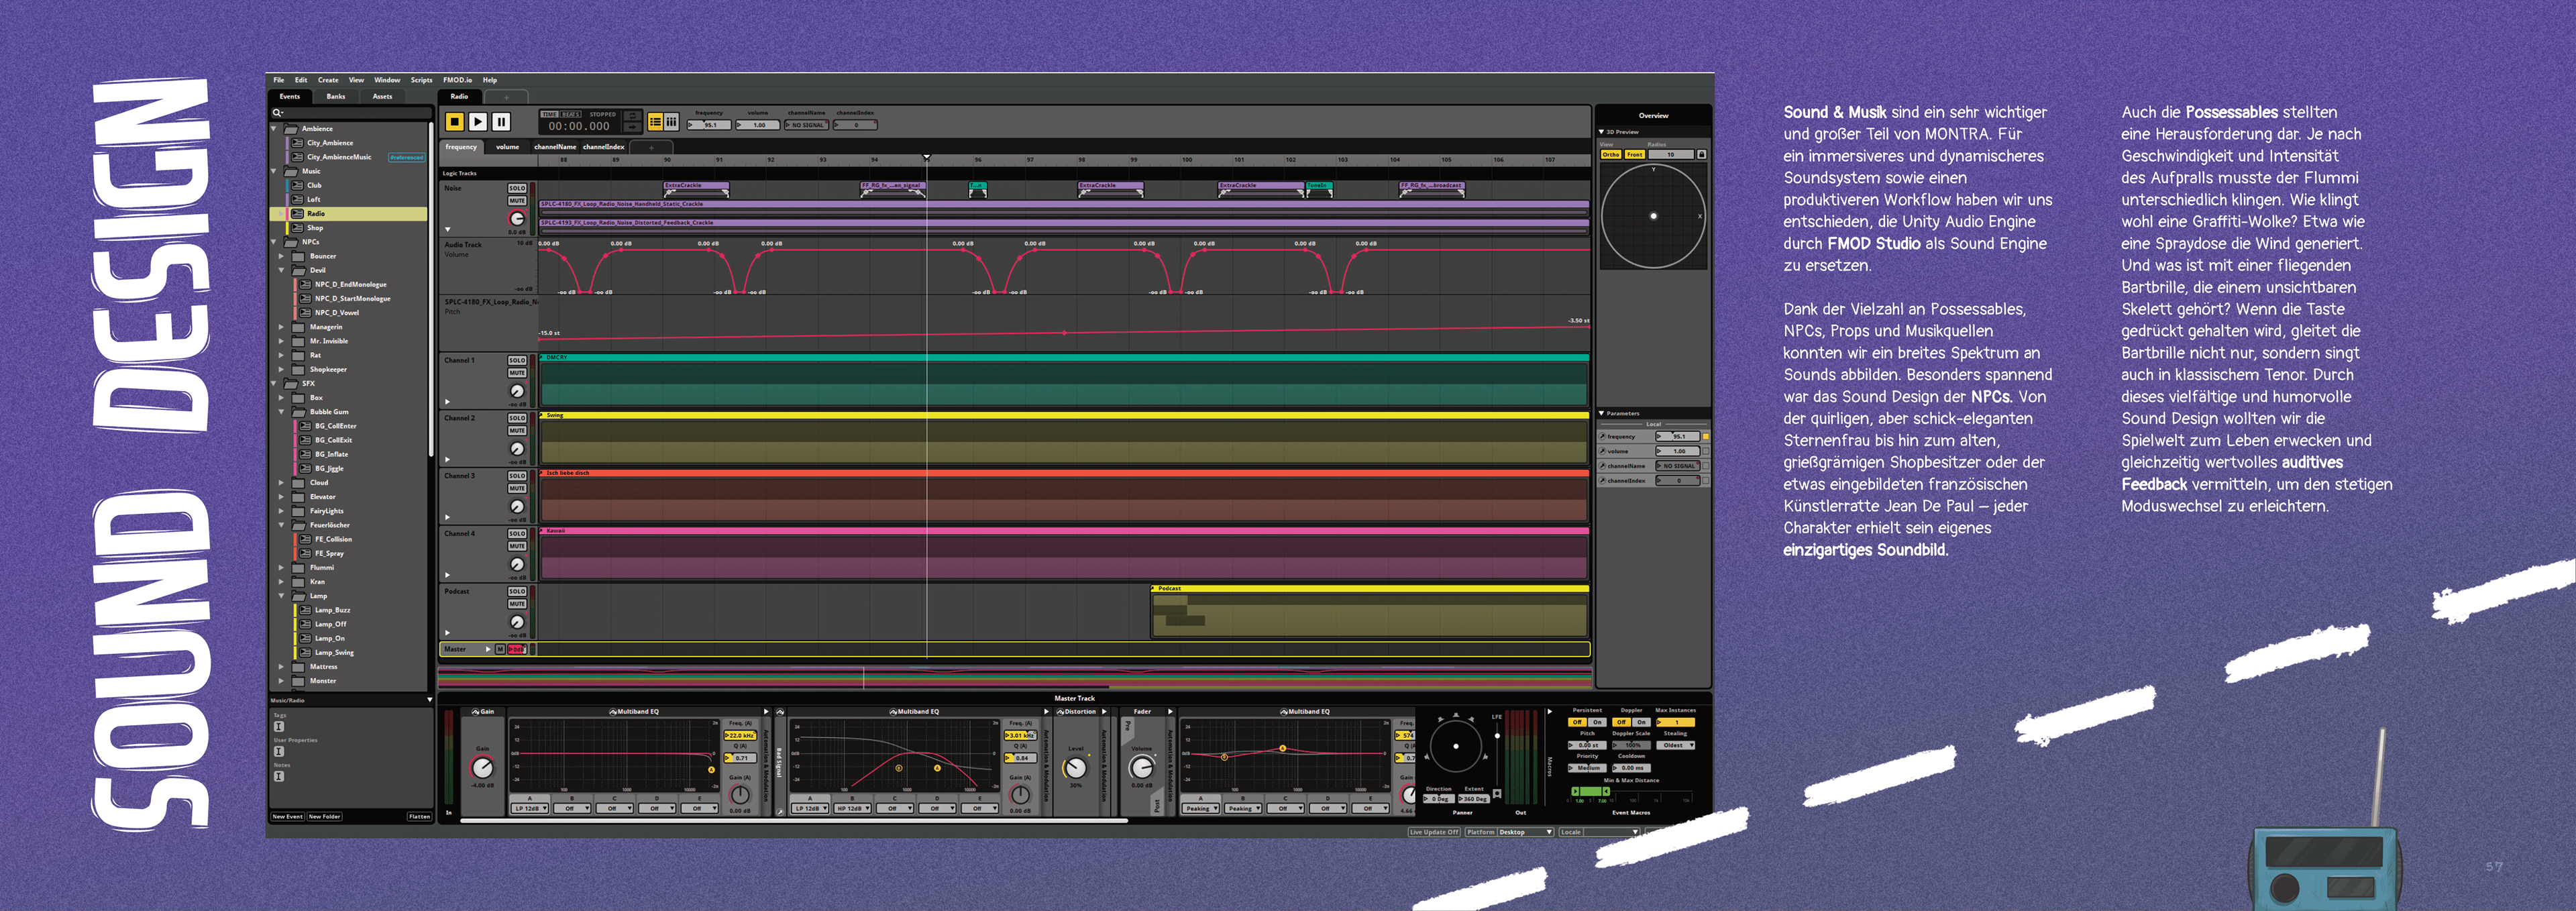
Task: Click the Ortho view button in 3D Preview
Action: (x=1610, y=155)
